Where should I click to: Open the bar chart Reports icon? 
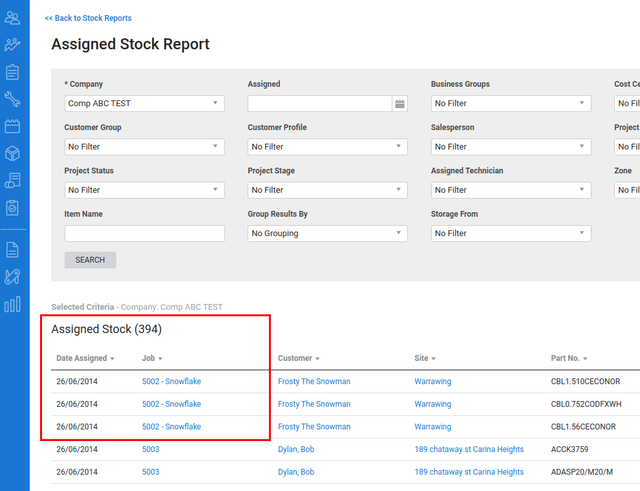point(12,304)
